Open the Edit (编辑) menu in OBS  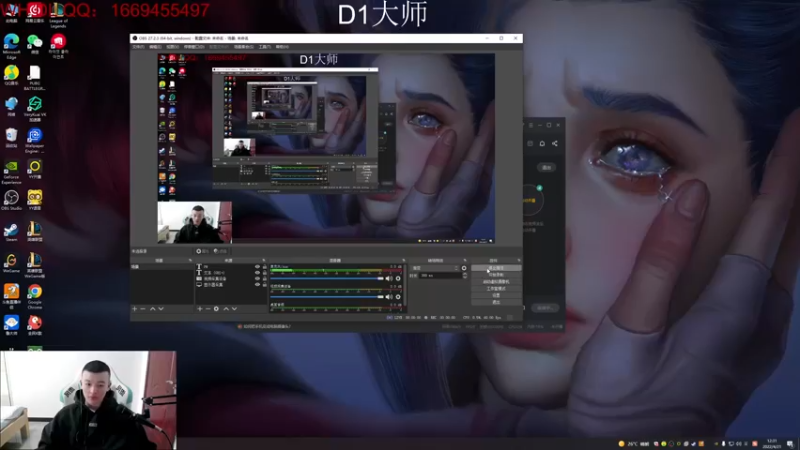[x=155, y=47]
